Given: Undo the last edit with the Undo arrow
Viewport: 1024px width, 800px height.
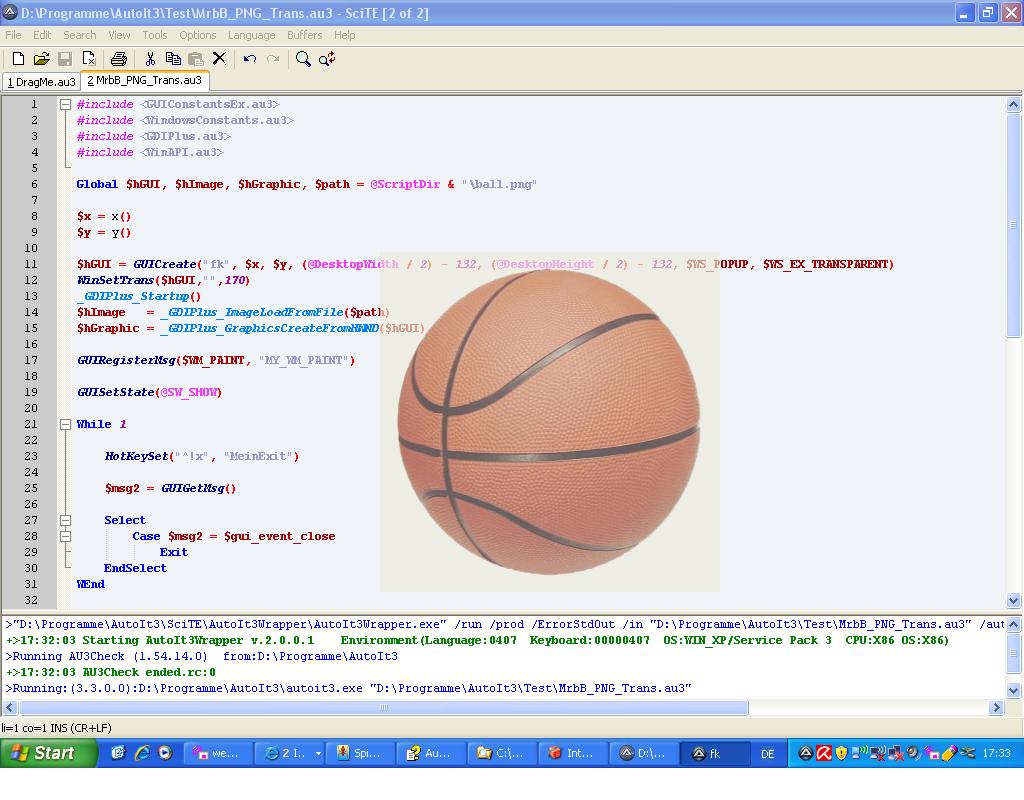Looking at the screenshot, I should [x=250, y=59].
